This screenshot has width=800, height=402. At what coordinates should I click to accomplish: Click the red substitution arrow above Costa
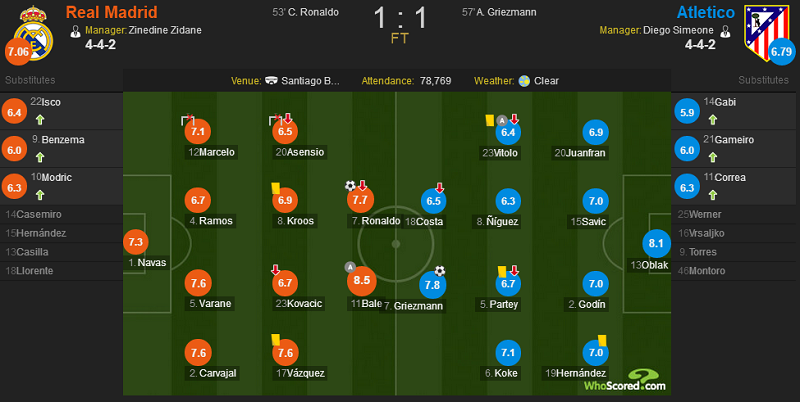(x=439, y=188)
